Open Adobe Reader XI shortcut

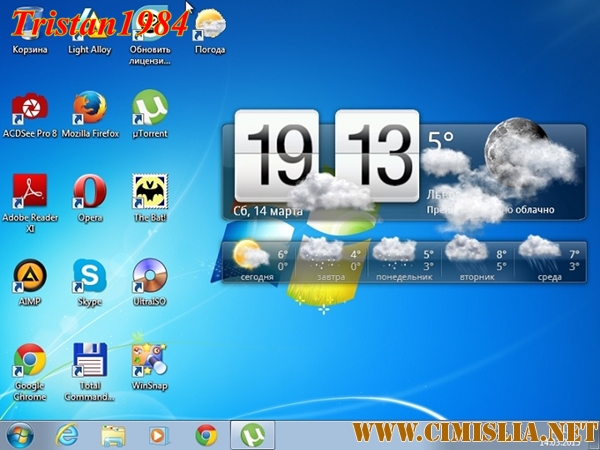29,191
